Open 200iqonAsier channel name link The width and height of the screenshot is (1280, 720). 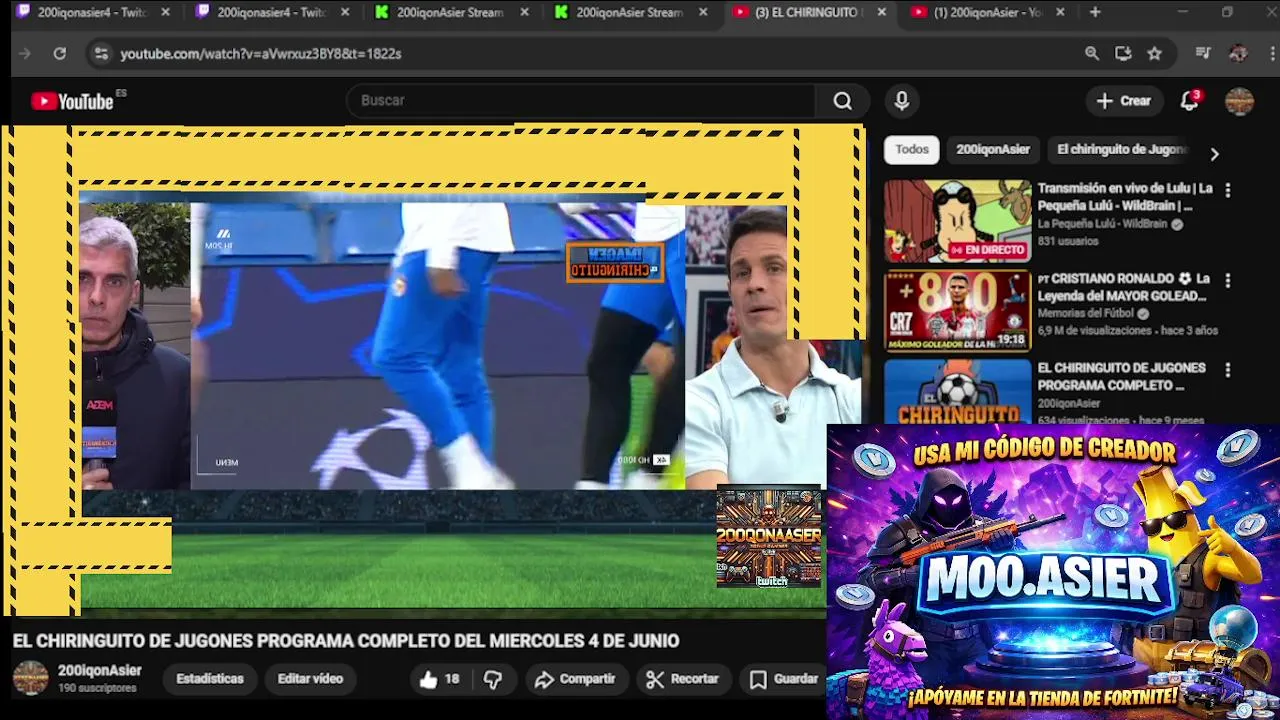pyautogui.click(x=99, y=671)
